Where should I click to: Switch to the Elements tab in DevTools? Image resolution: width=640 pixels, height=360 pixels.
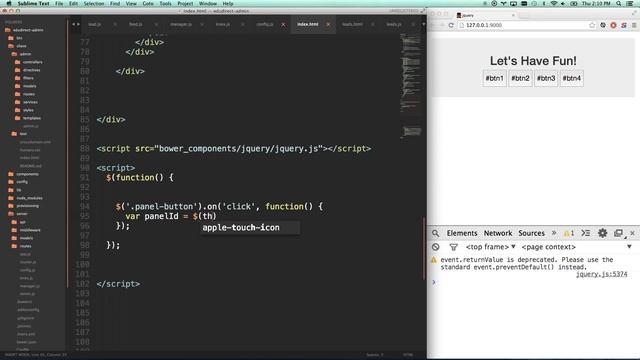(x=462, y=233)
